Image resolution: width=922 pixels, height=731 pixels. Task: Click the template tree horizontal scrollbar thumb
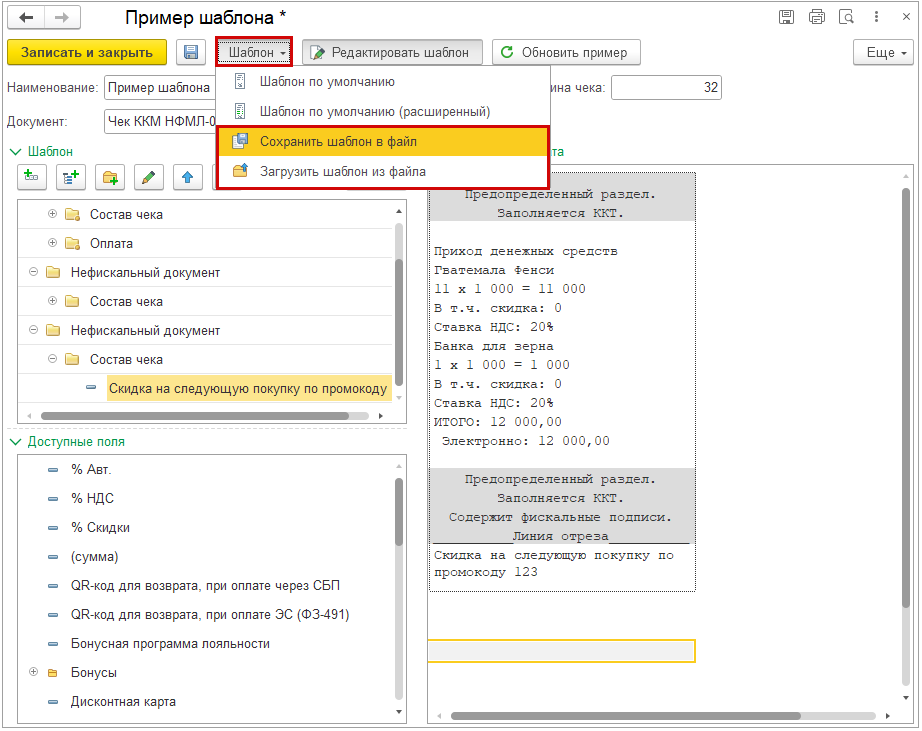[195, 416]
